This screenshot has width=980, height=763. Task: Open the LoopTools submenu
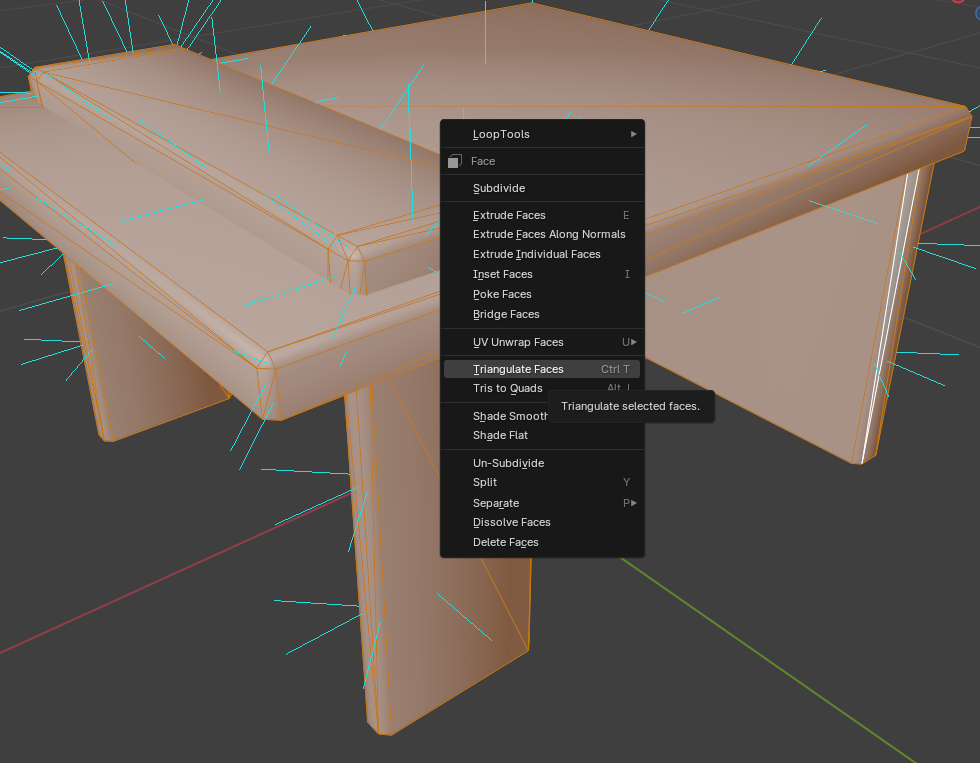point(542,134)
